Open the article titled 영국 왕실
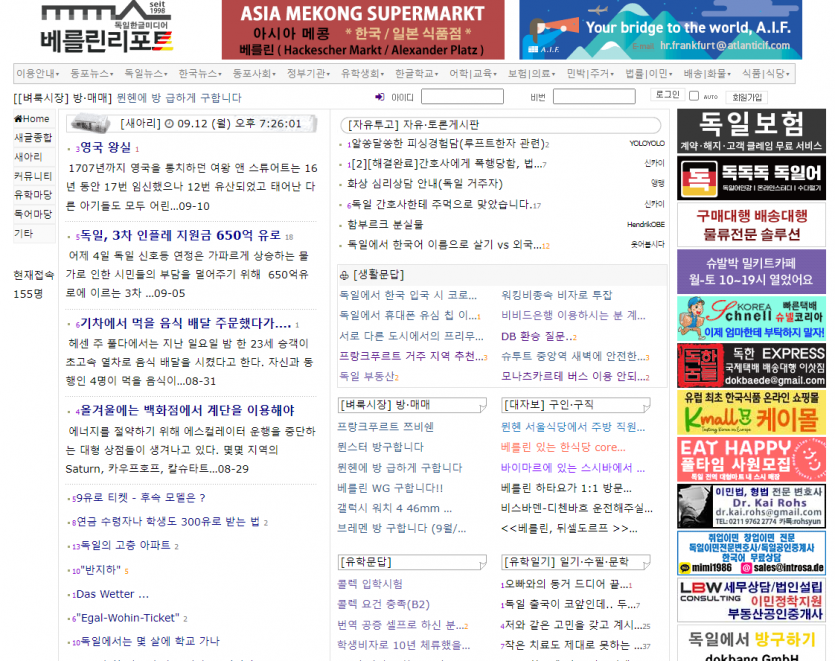The image size is (835, 661). click(105, 147)
